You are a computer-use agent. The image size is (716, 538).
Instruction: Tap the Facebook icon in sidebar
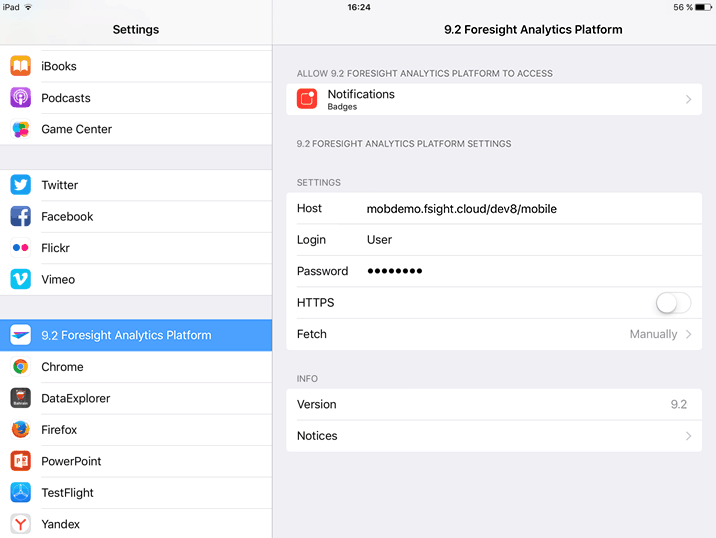21,216
